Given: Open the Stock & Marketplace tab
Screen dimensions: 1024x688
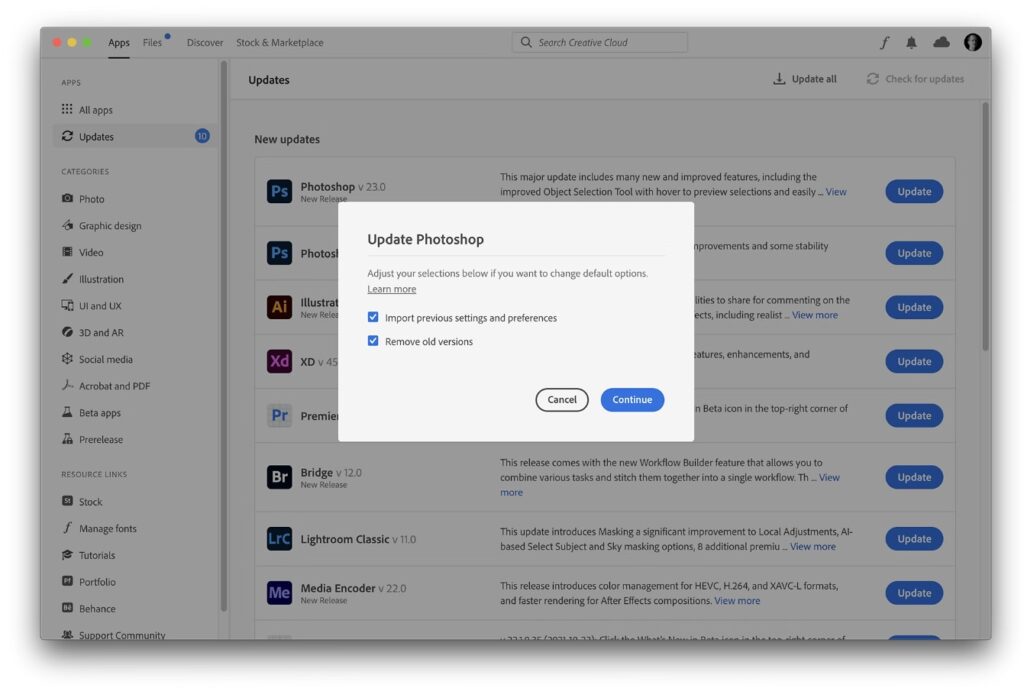Looking at the screenshot, I should point(279,43).
